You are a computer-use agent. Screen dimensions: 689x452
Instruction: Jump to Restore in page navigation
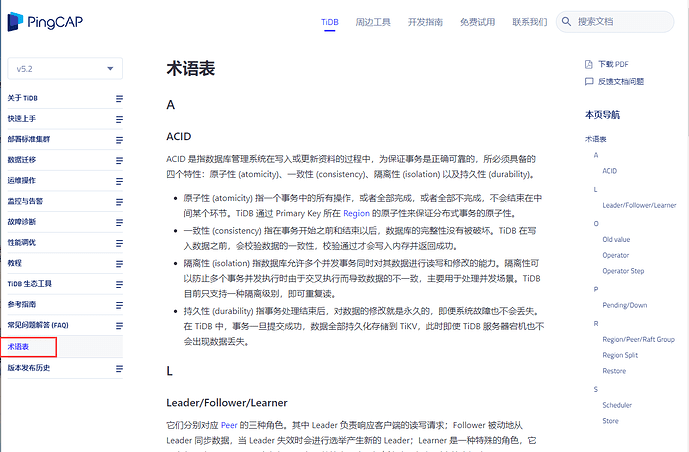point(614,371)
